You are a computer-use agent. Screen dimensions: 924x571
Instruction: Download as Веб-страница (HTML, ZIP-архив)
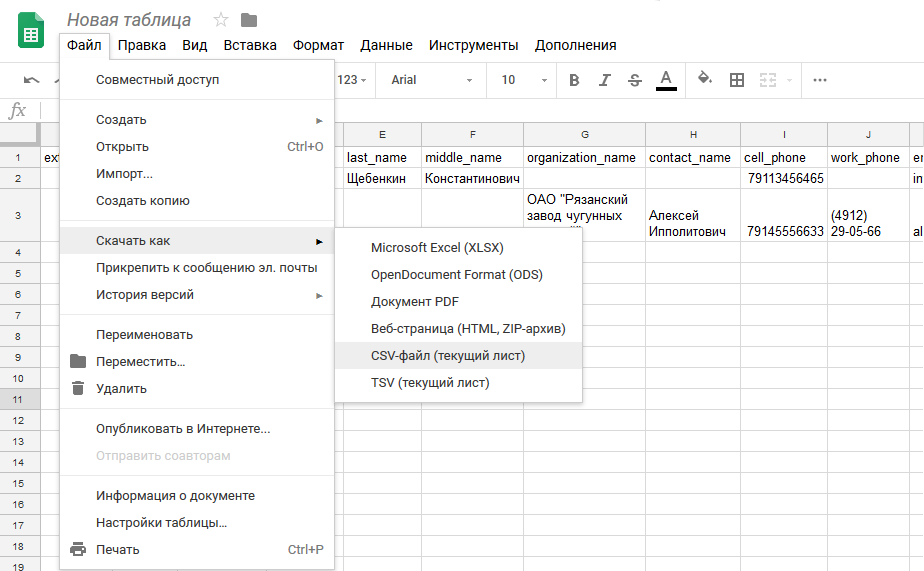point(458,329)
